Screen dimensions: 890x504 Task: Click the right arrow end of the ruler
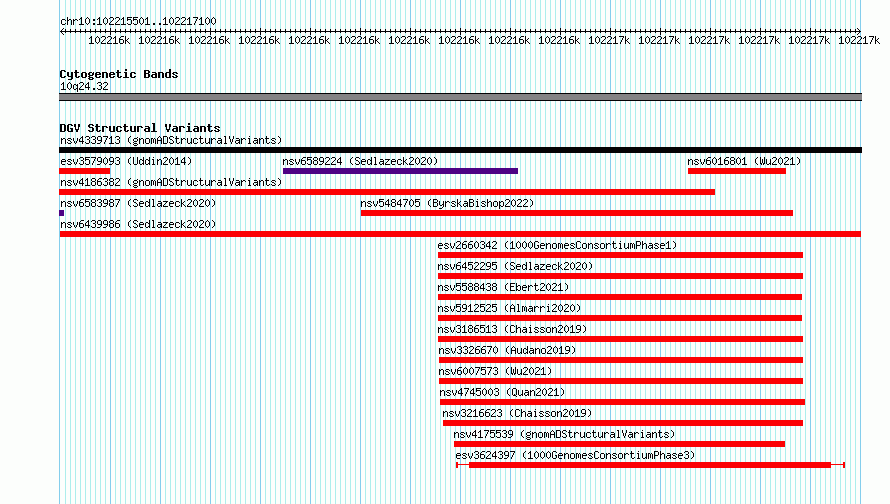click(858, 31)
